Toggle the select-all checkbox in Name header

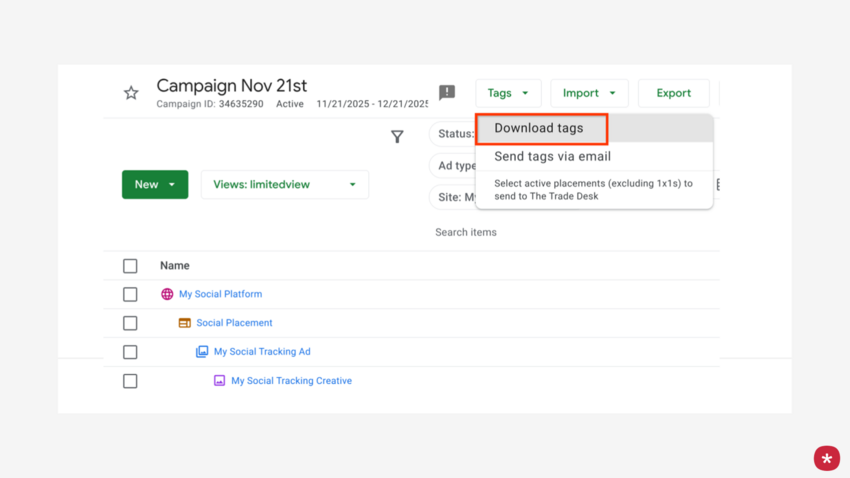pos(130,266)
